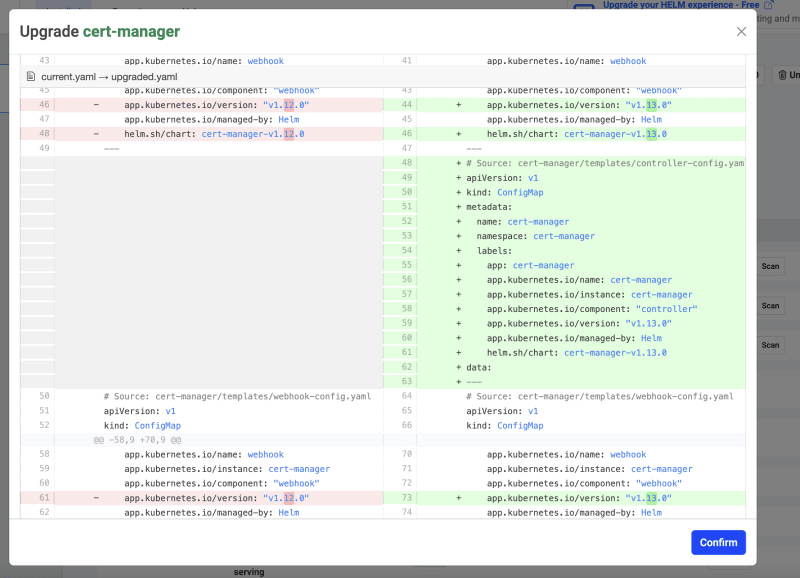Select the added metadata: line
Image resolution: width=800 pixels, height=578 pixels.
(x=564, y=207)
